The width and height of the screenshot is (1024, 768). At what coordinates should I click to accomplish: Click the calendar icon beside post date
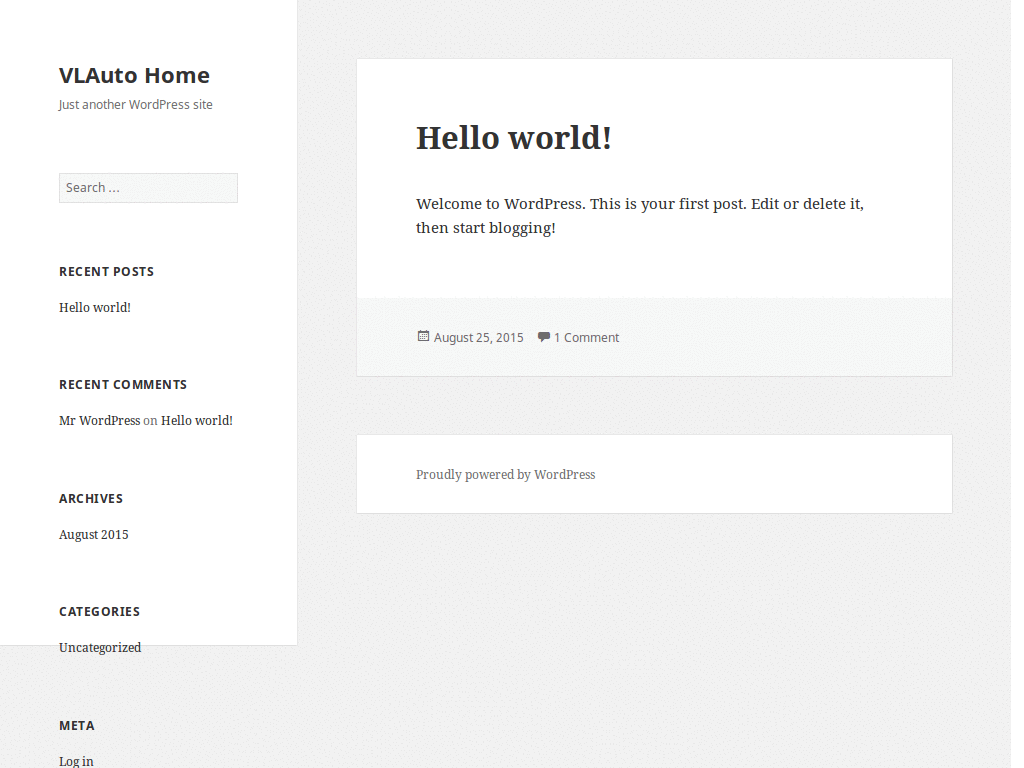click(423, 336)
